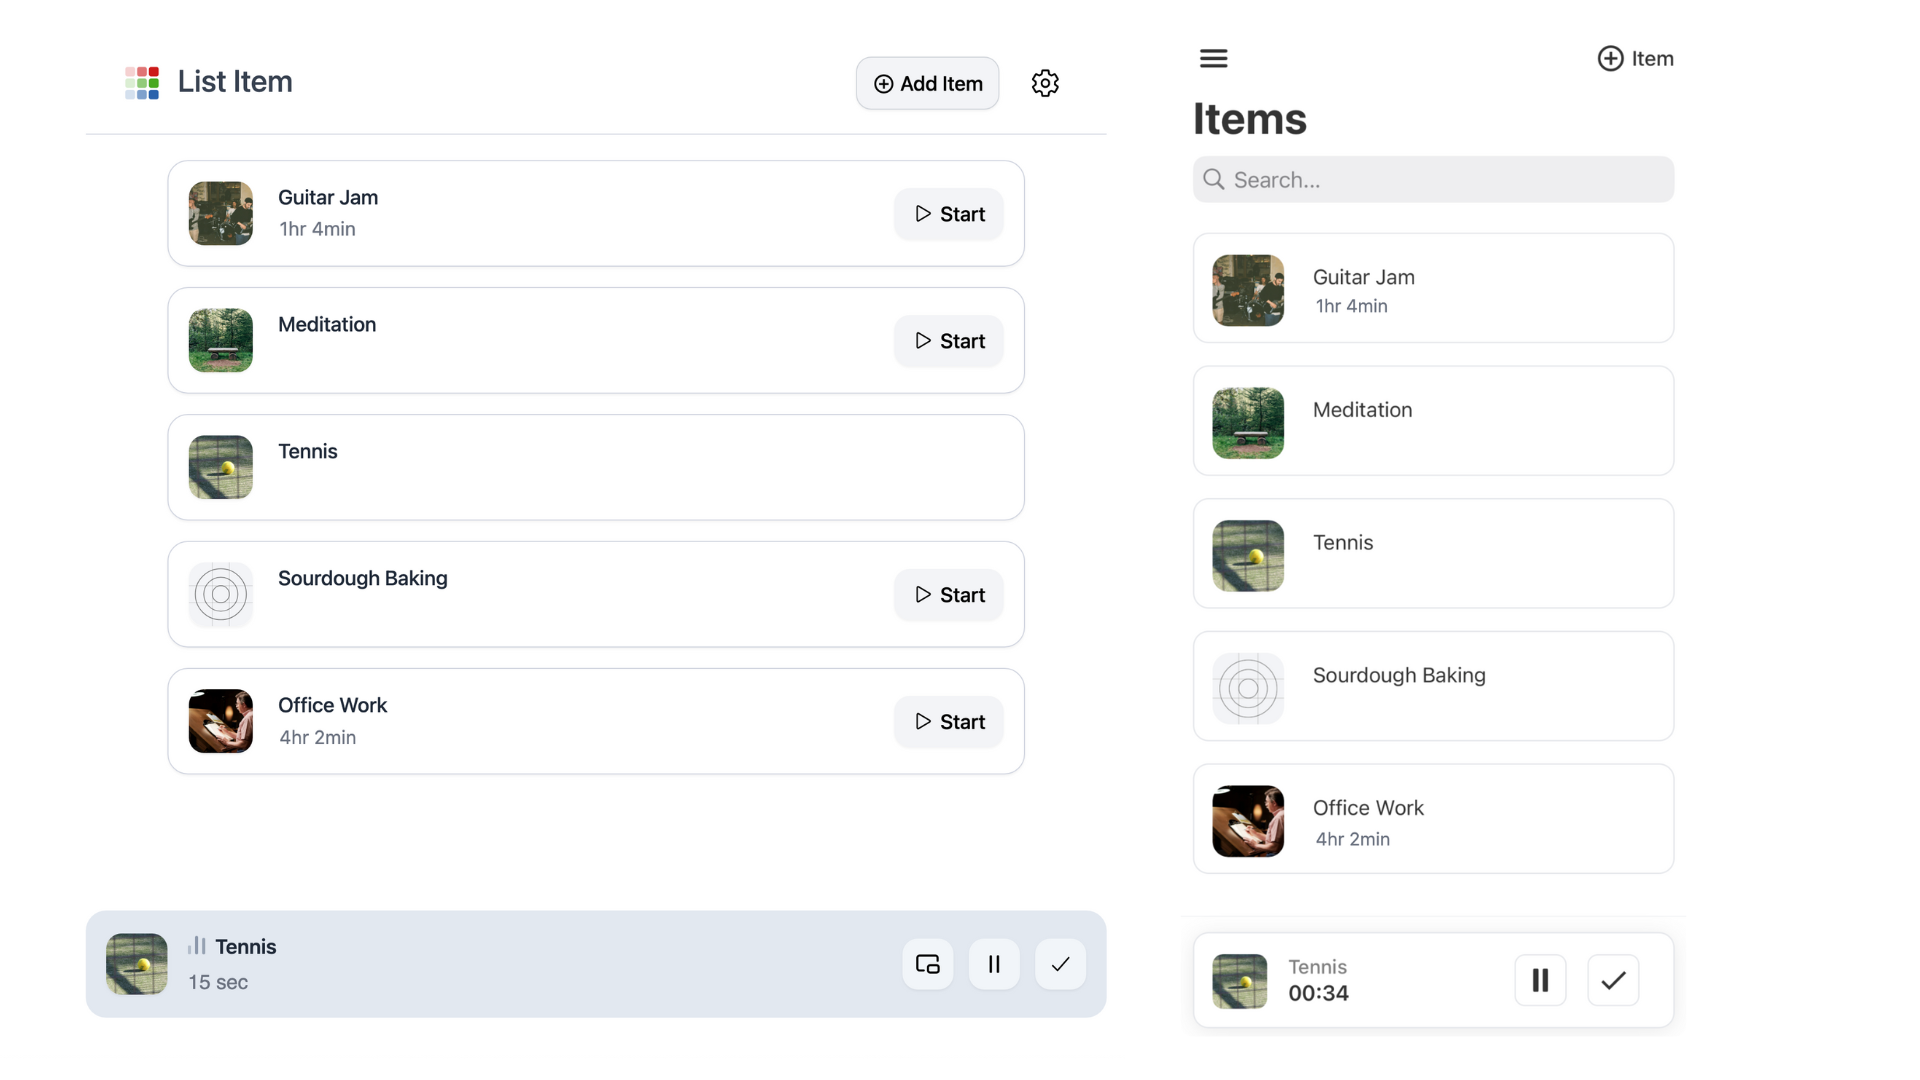The image size is (1920, 1080).
Task: Click the colorful List Item grid logo
Action: [142, 82]
